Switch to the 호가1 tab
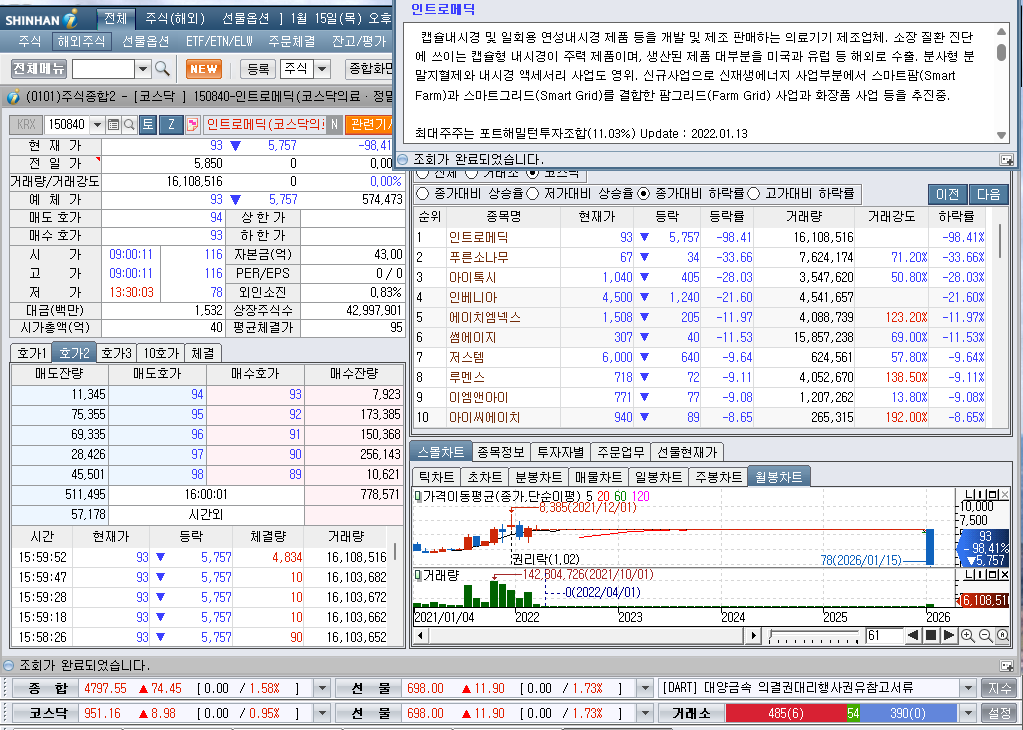Viewport: 1023px width, 730px height. click(x=31, y=353)
